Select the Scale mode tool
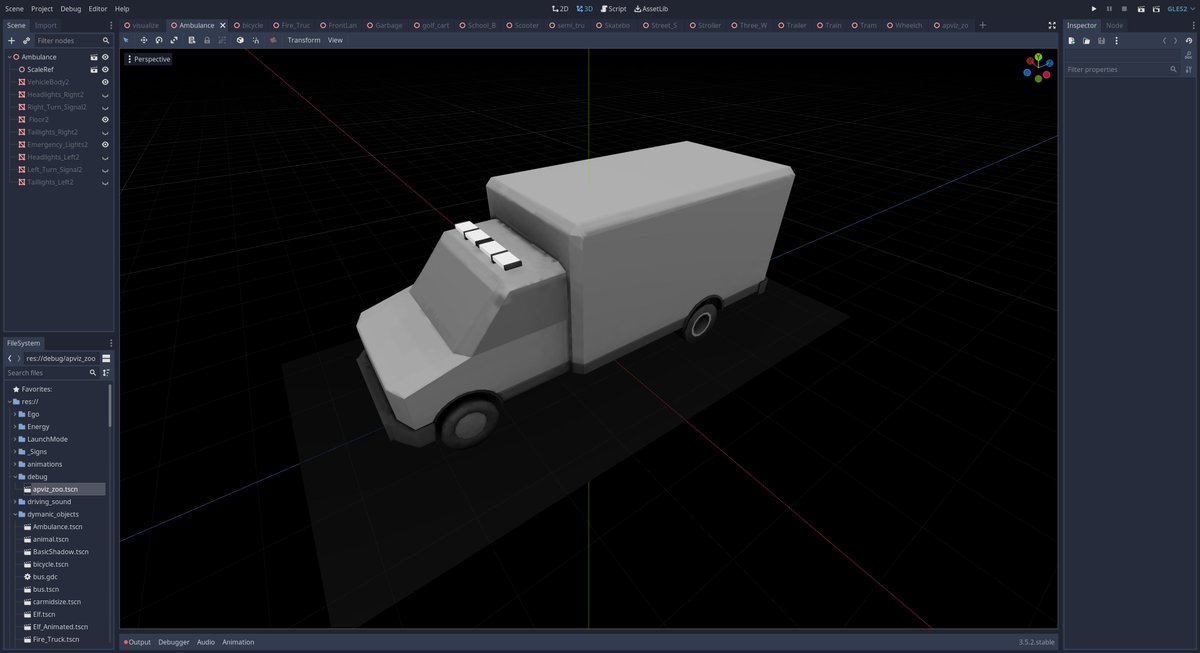1200x653 pixels. click(x=175, y=40)
